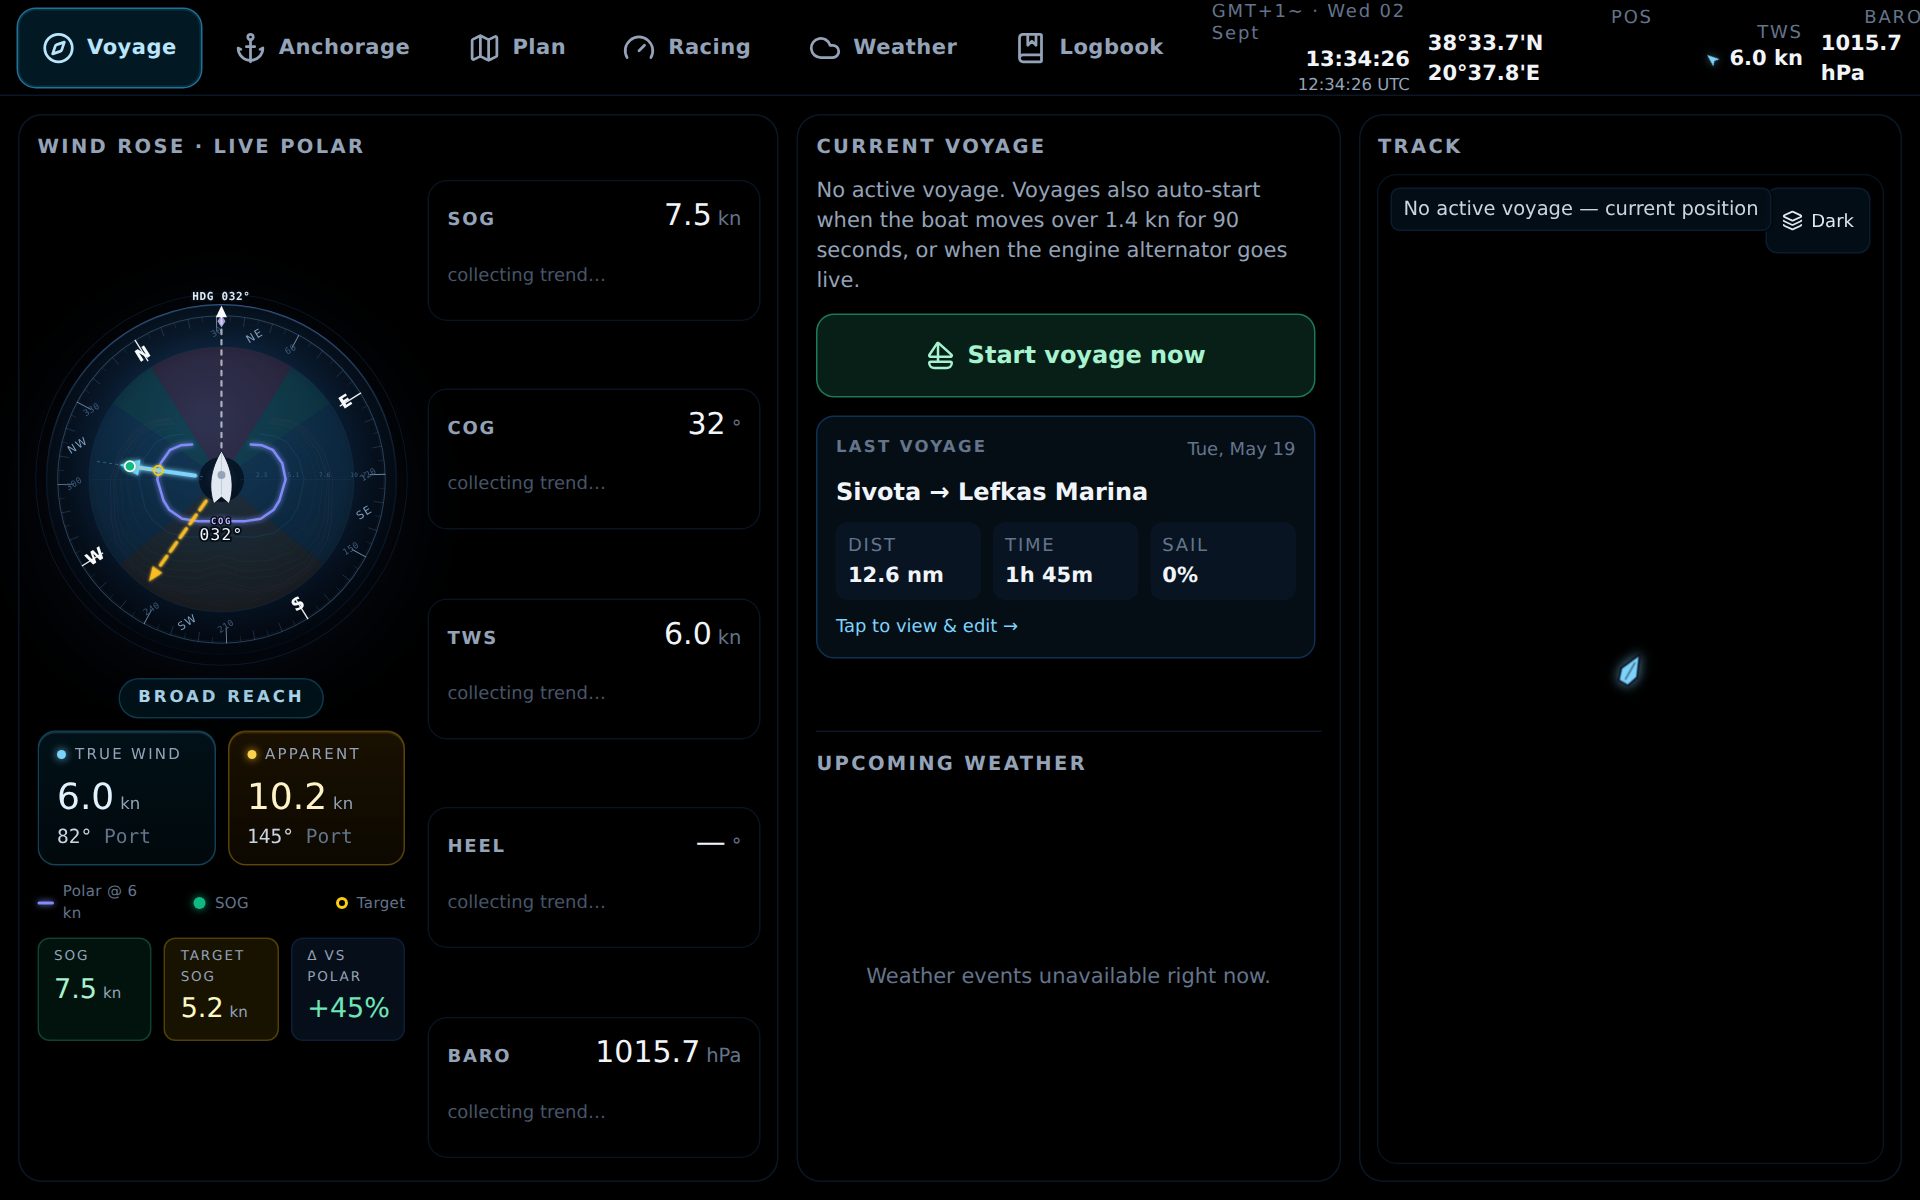Click the position 38°33.7'N readout in header
The image size is (1920, 1200).
pyautogui.click(x=1485, y=43)
